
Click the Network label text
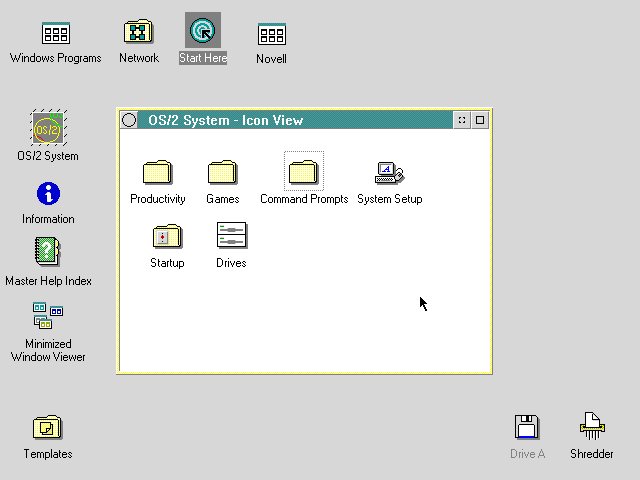click(139, 58)
